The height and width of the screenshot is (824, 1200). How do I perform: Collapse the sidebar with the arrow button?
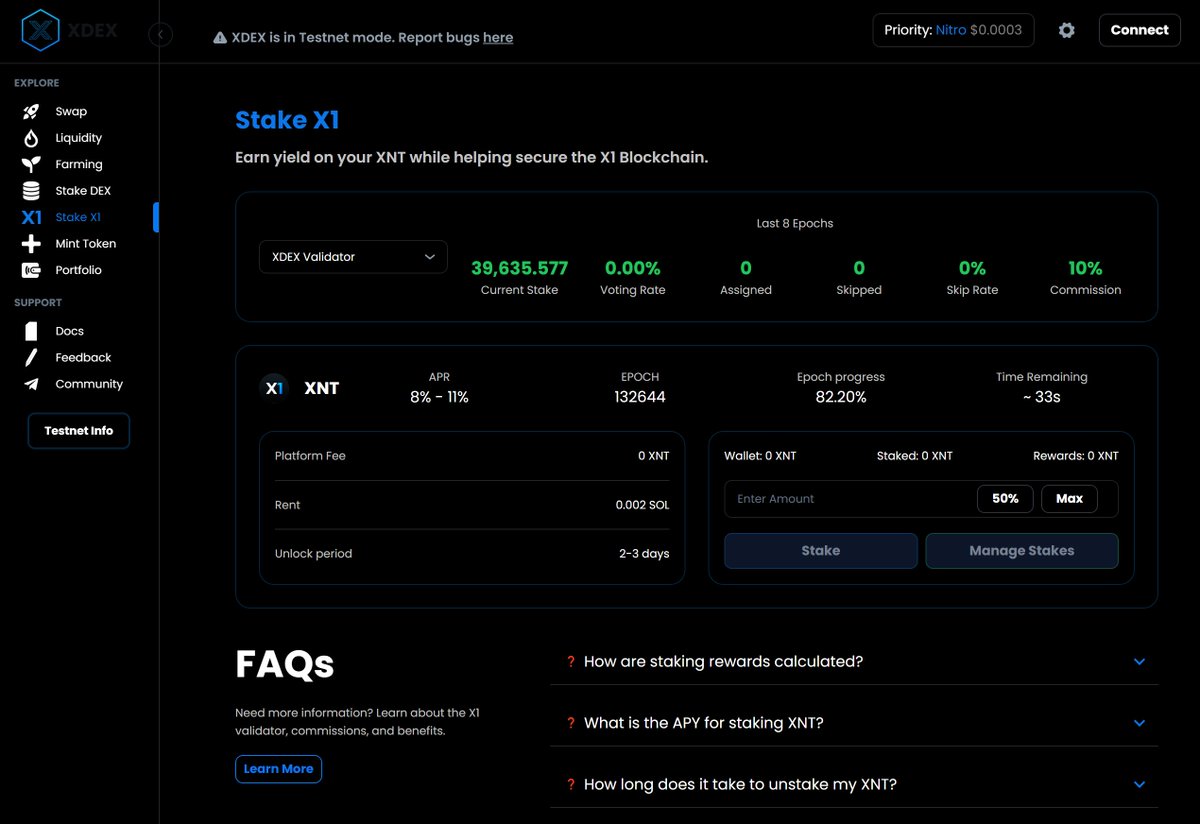coord(160,35)
